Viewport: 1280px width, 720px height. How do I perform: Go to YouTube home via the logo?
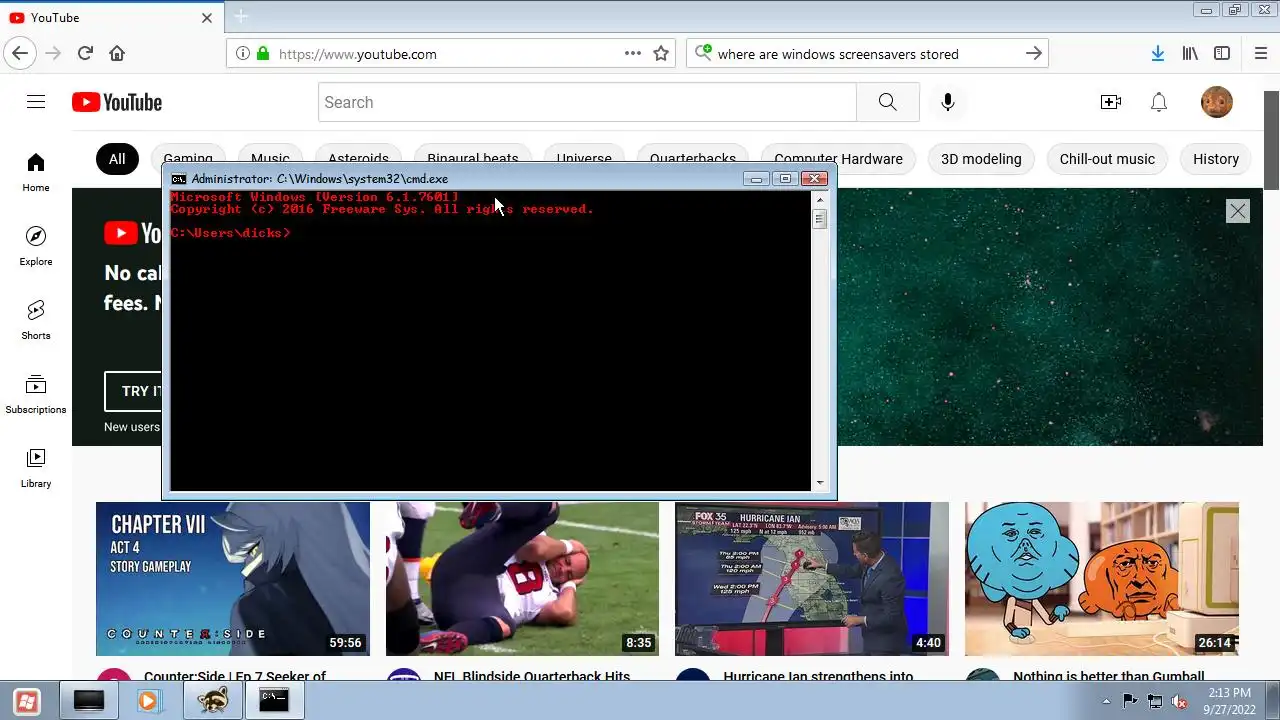[117, 102]
